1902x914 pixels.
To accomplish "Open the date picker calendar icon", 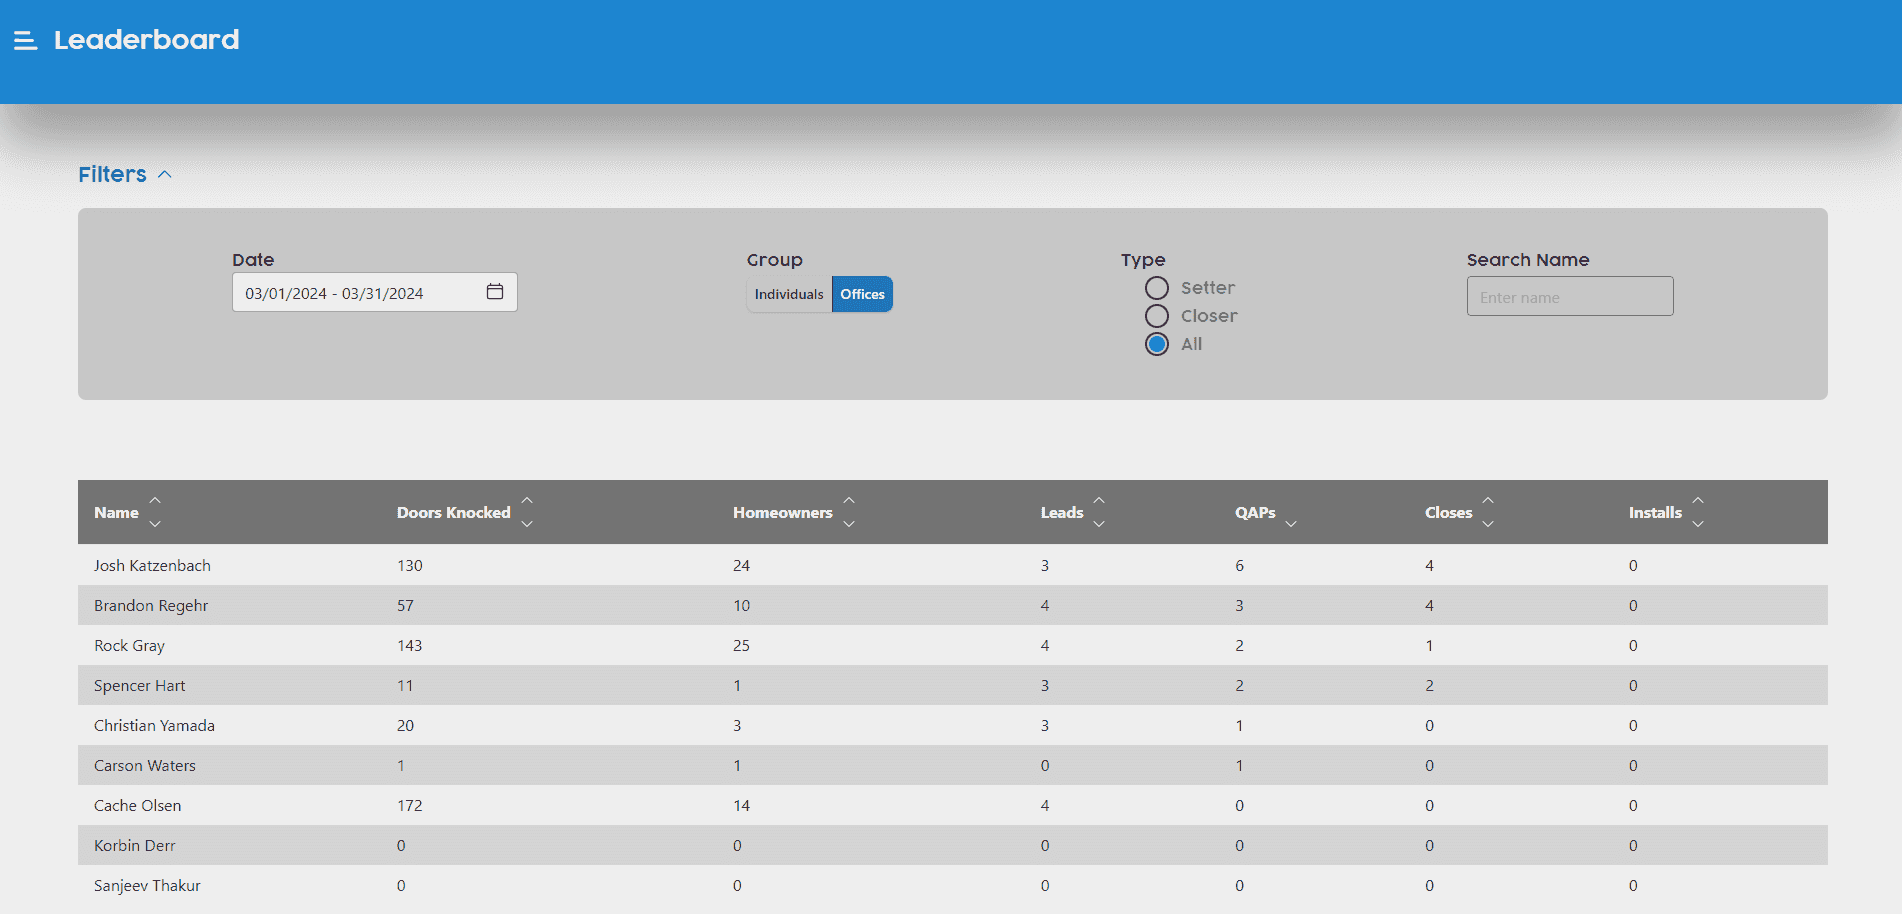I will pos(494,292).
